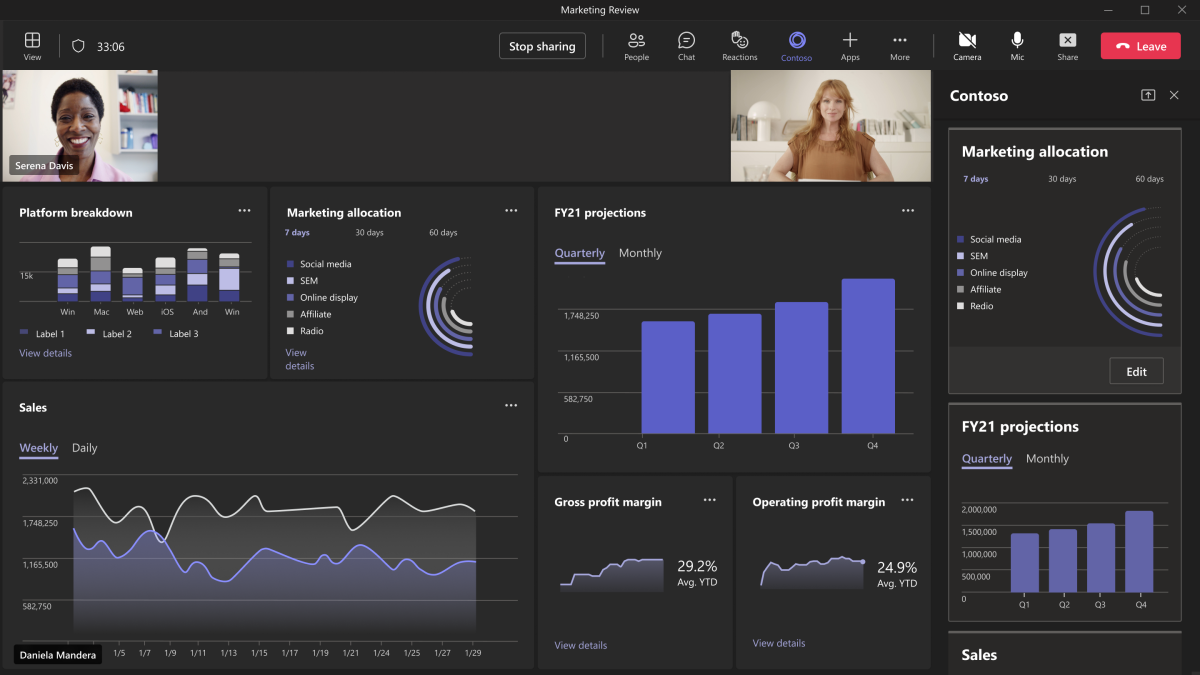Image resolution: width=1200 pixels, height=675 pixels.
Task: Click Online display legend swatch in side panel
Action: (x=961, y=272)
